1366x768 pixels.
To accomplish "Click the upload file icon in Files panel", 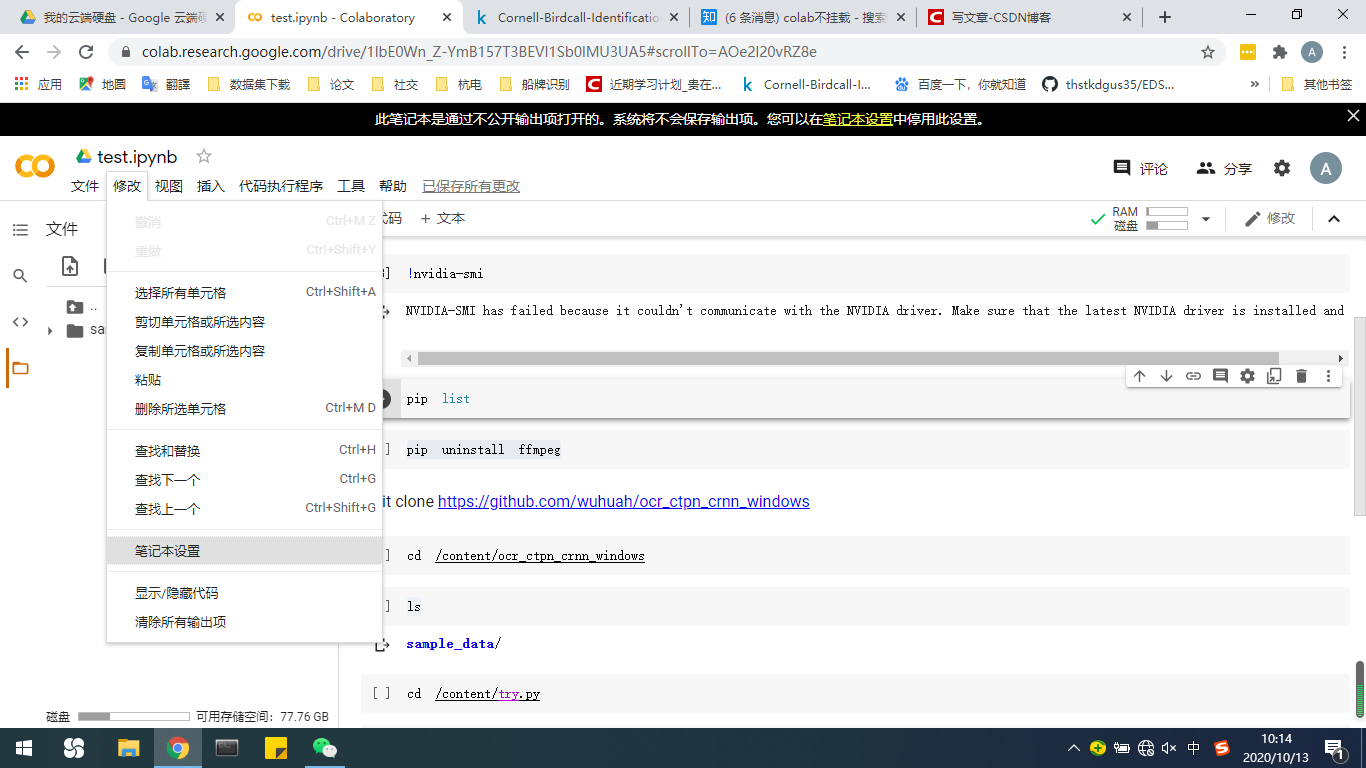I will pyautogui.click(x=70, y=266).
